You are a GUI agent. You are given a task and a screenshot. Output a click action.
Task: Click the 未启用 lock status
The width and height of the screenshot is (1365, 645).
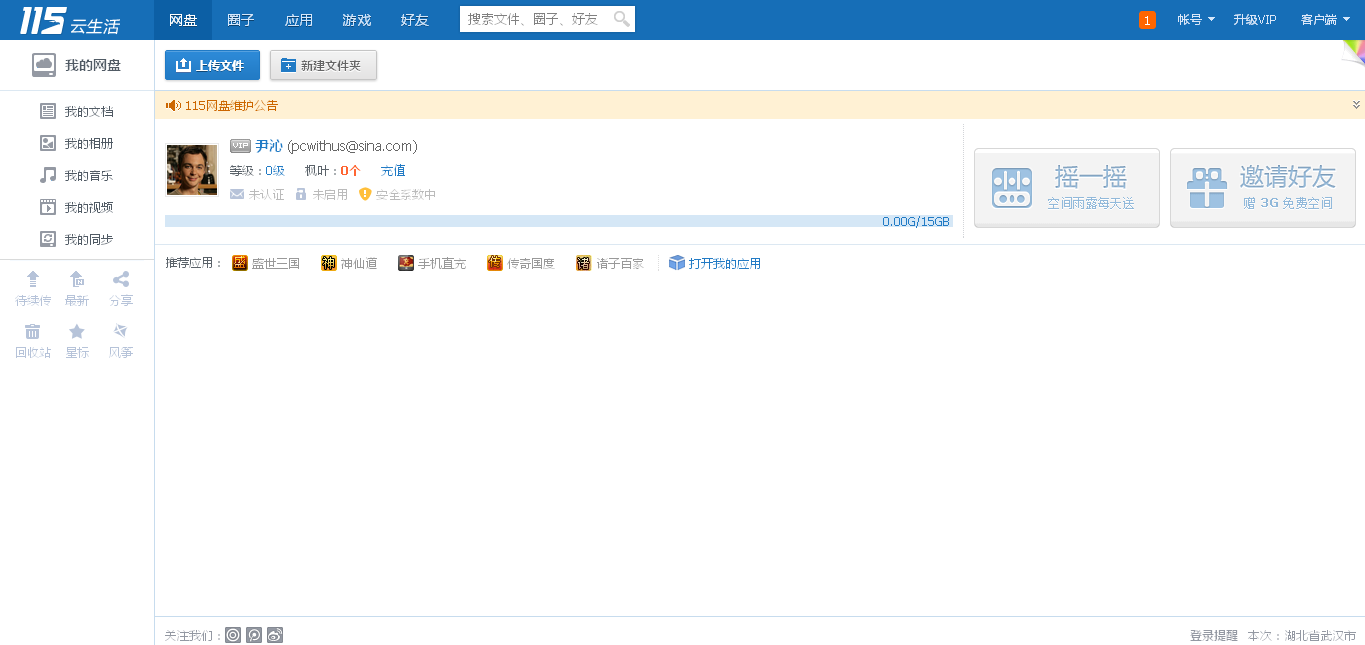pyautogui.click(x=321, y=195)
